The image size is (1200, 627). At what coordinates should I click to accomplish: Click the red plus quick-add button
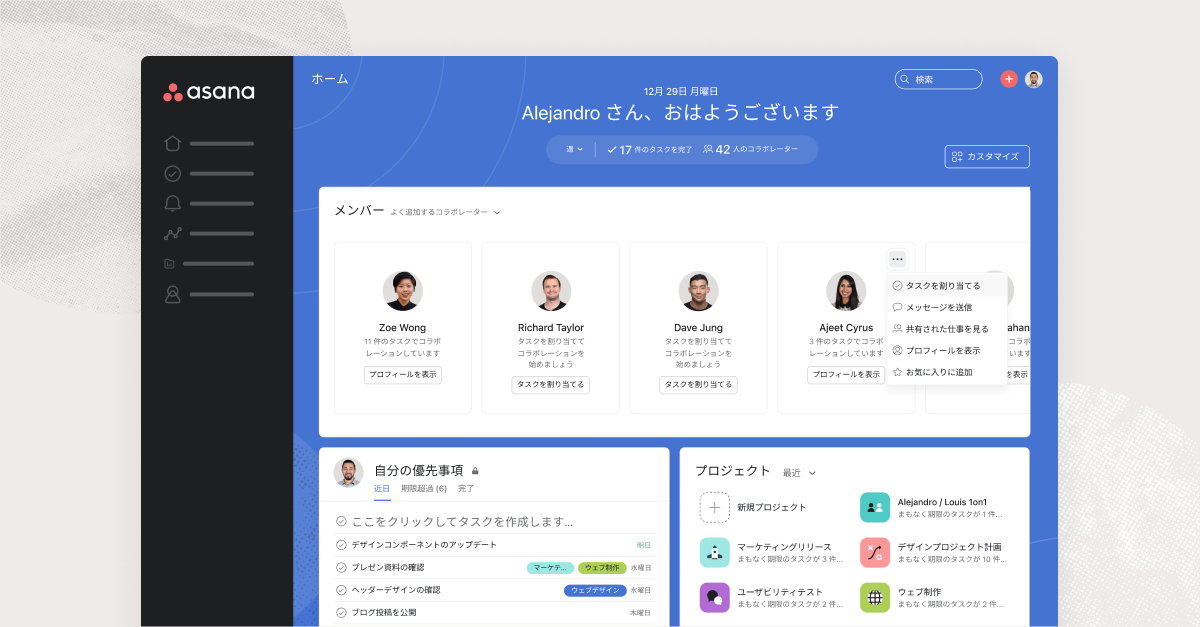tap(1009, 79)
